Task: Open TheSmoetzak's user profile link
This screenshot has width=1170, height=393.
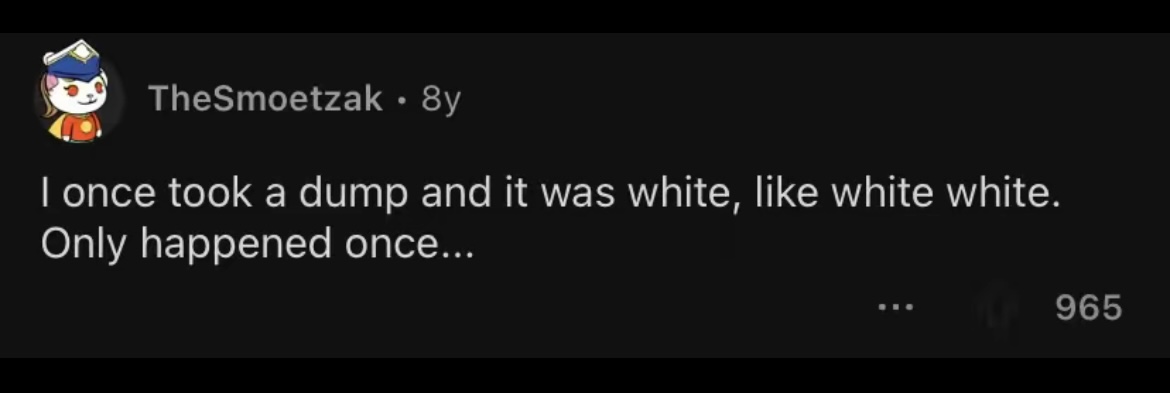Action: click(x=266, y=98)
